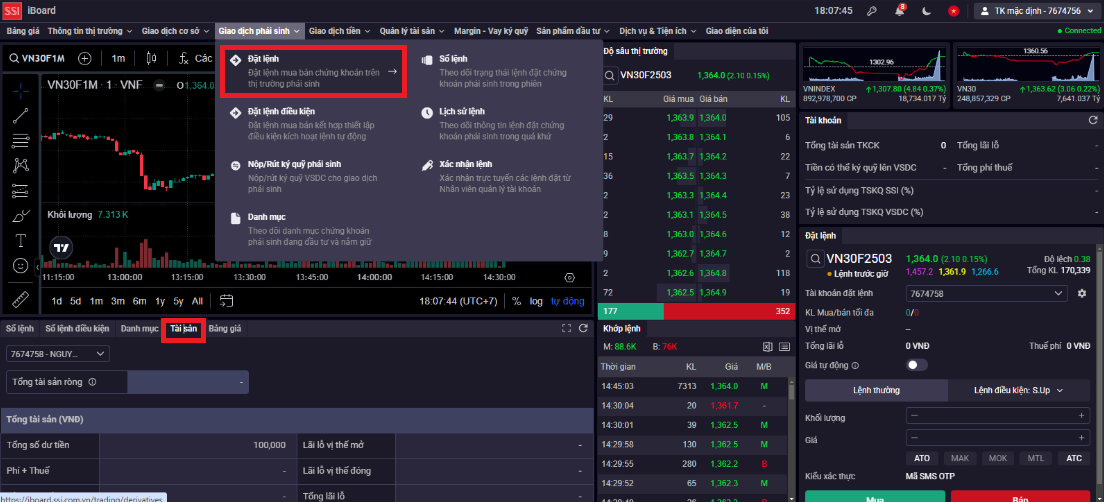1104x502 pixels.
Task: Toggle the Giá tự động switch
Action: tap(916, 365)
